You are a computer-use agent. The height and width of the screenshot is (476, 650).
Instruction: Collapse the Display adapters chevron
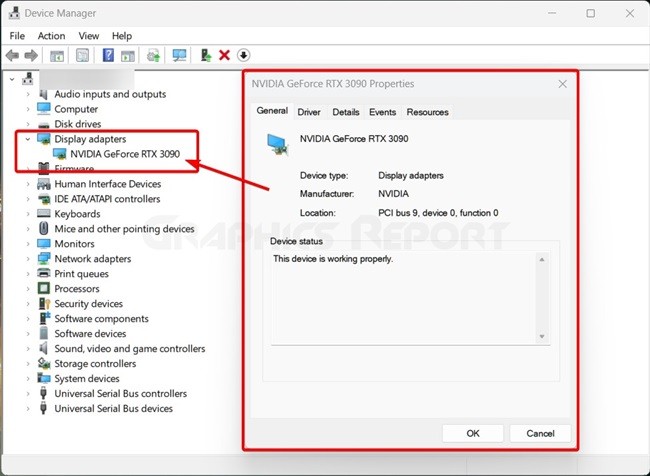(x=27, y=139)
